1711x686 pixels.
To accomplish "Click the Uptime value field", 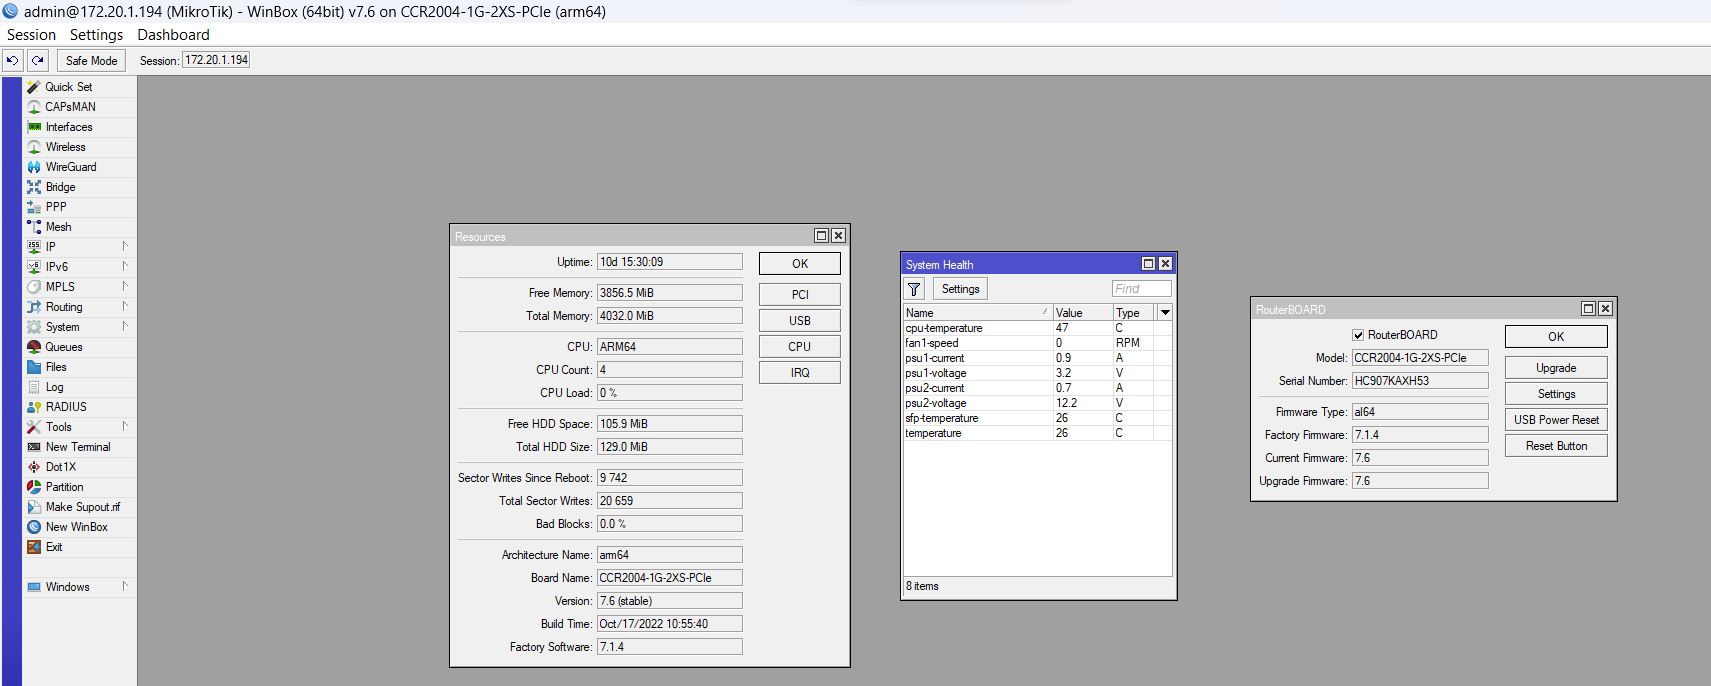I will point(670,262).
